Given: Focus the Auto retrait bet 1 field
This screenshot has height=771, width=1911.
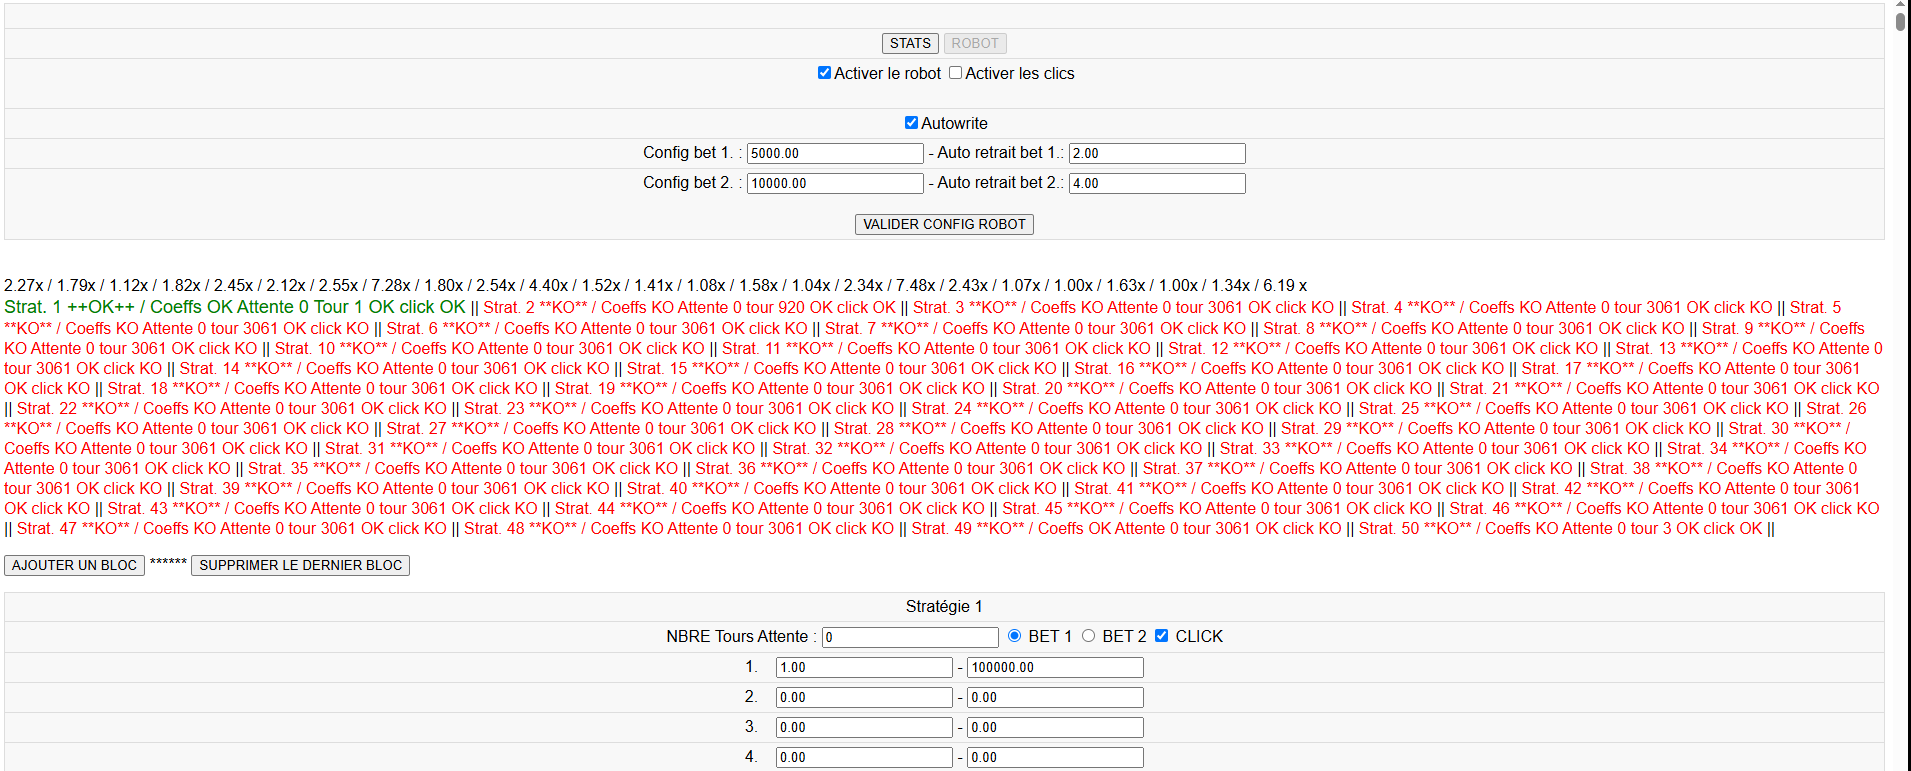Looking at the screenshot, I should tap(1156, 153).
